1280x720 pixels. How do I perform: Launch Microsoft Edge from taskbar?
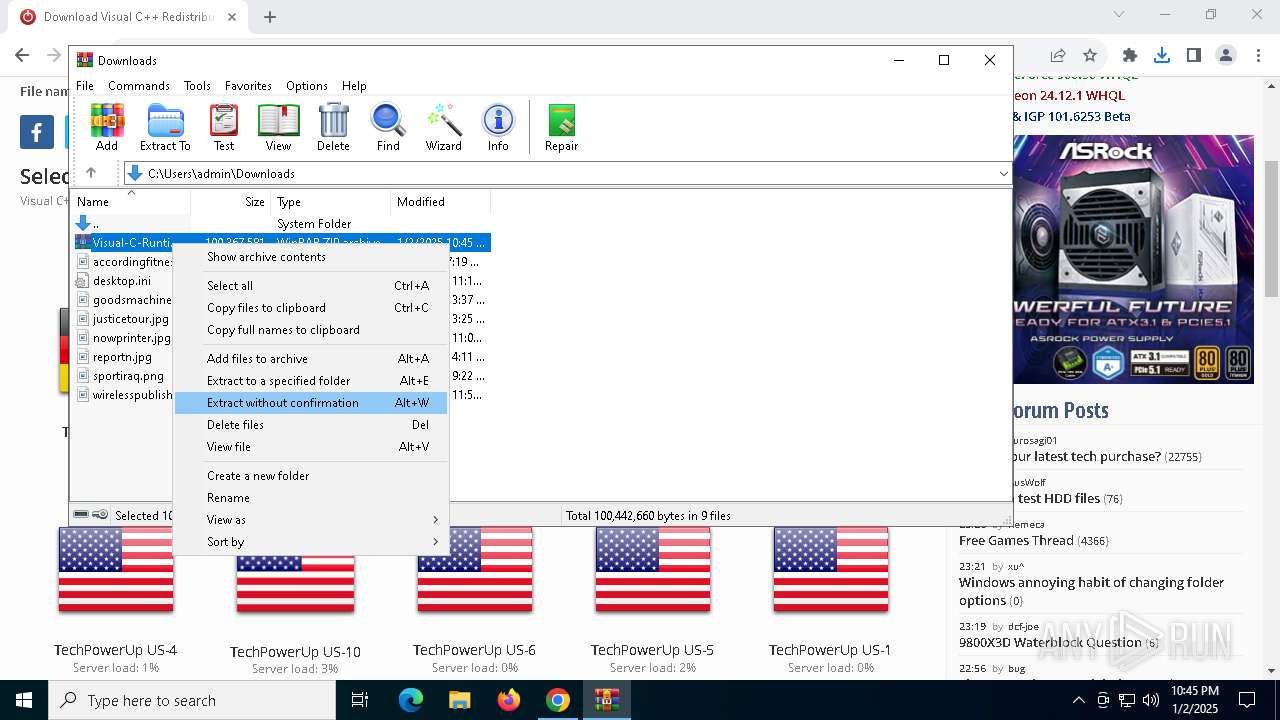[411, 700]
